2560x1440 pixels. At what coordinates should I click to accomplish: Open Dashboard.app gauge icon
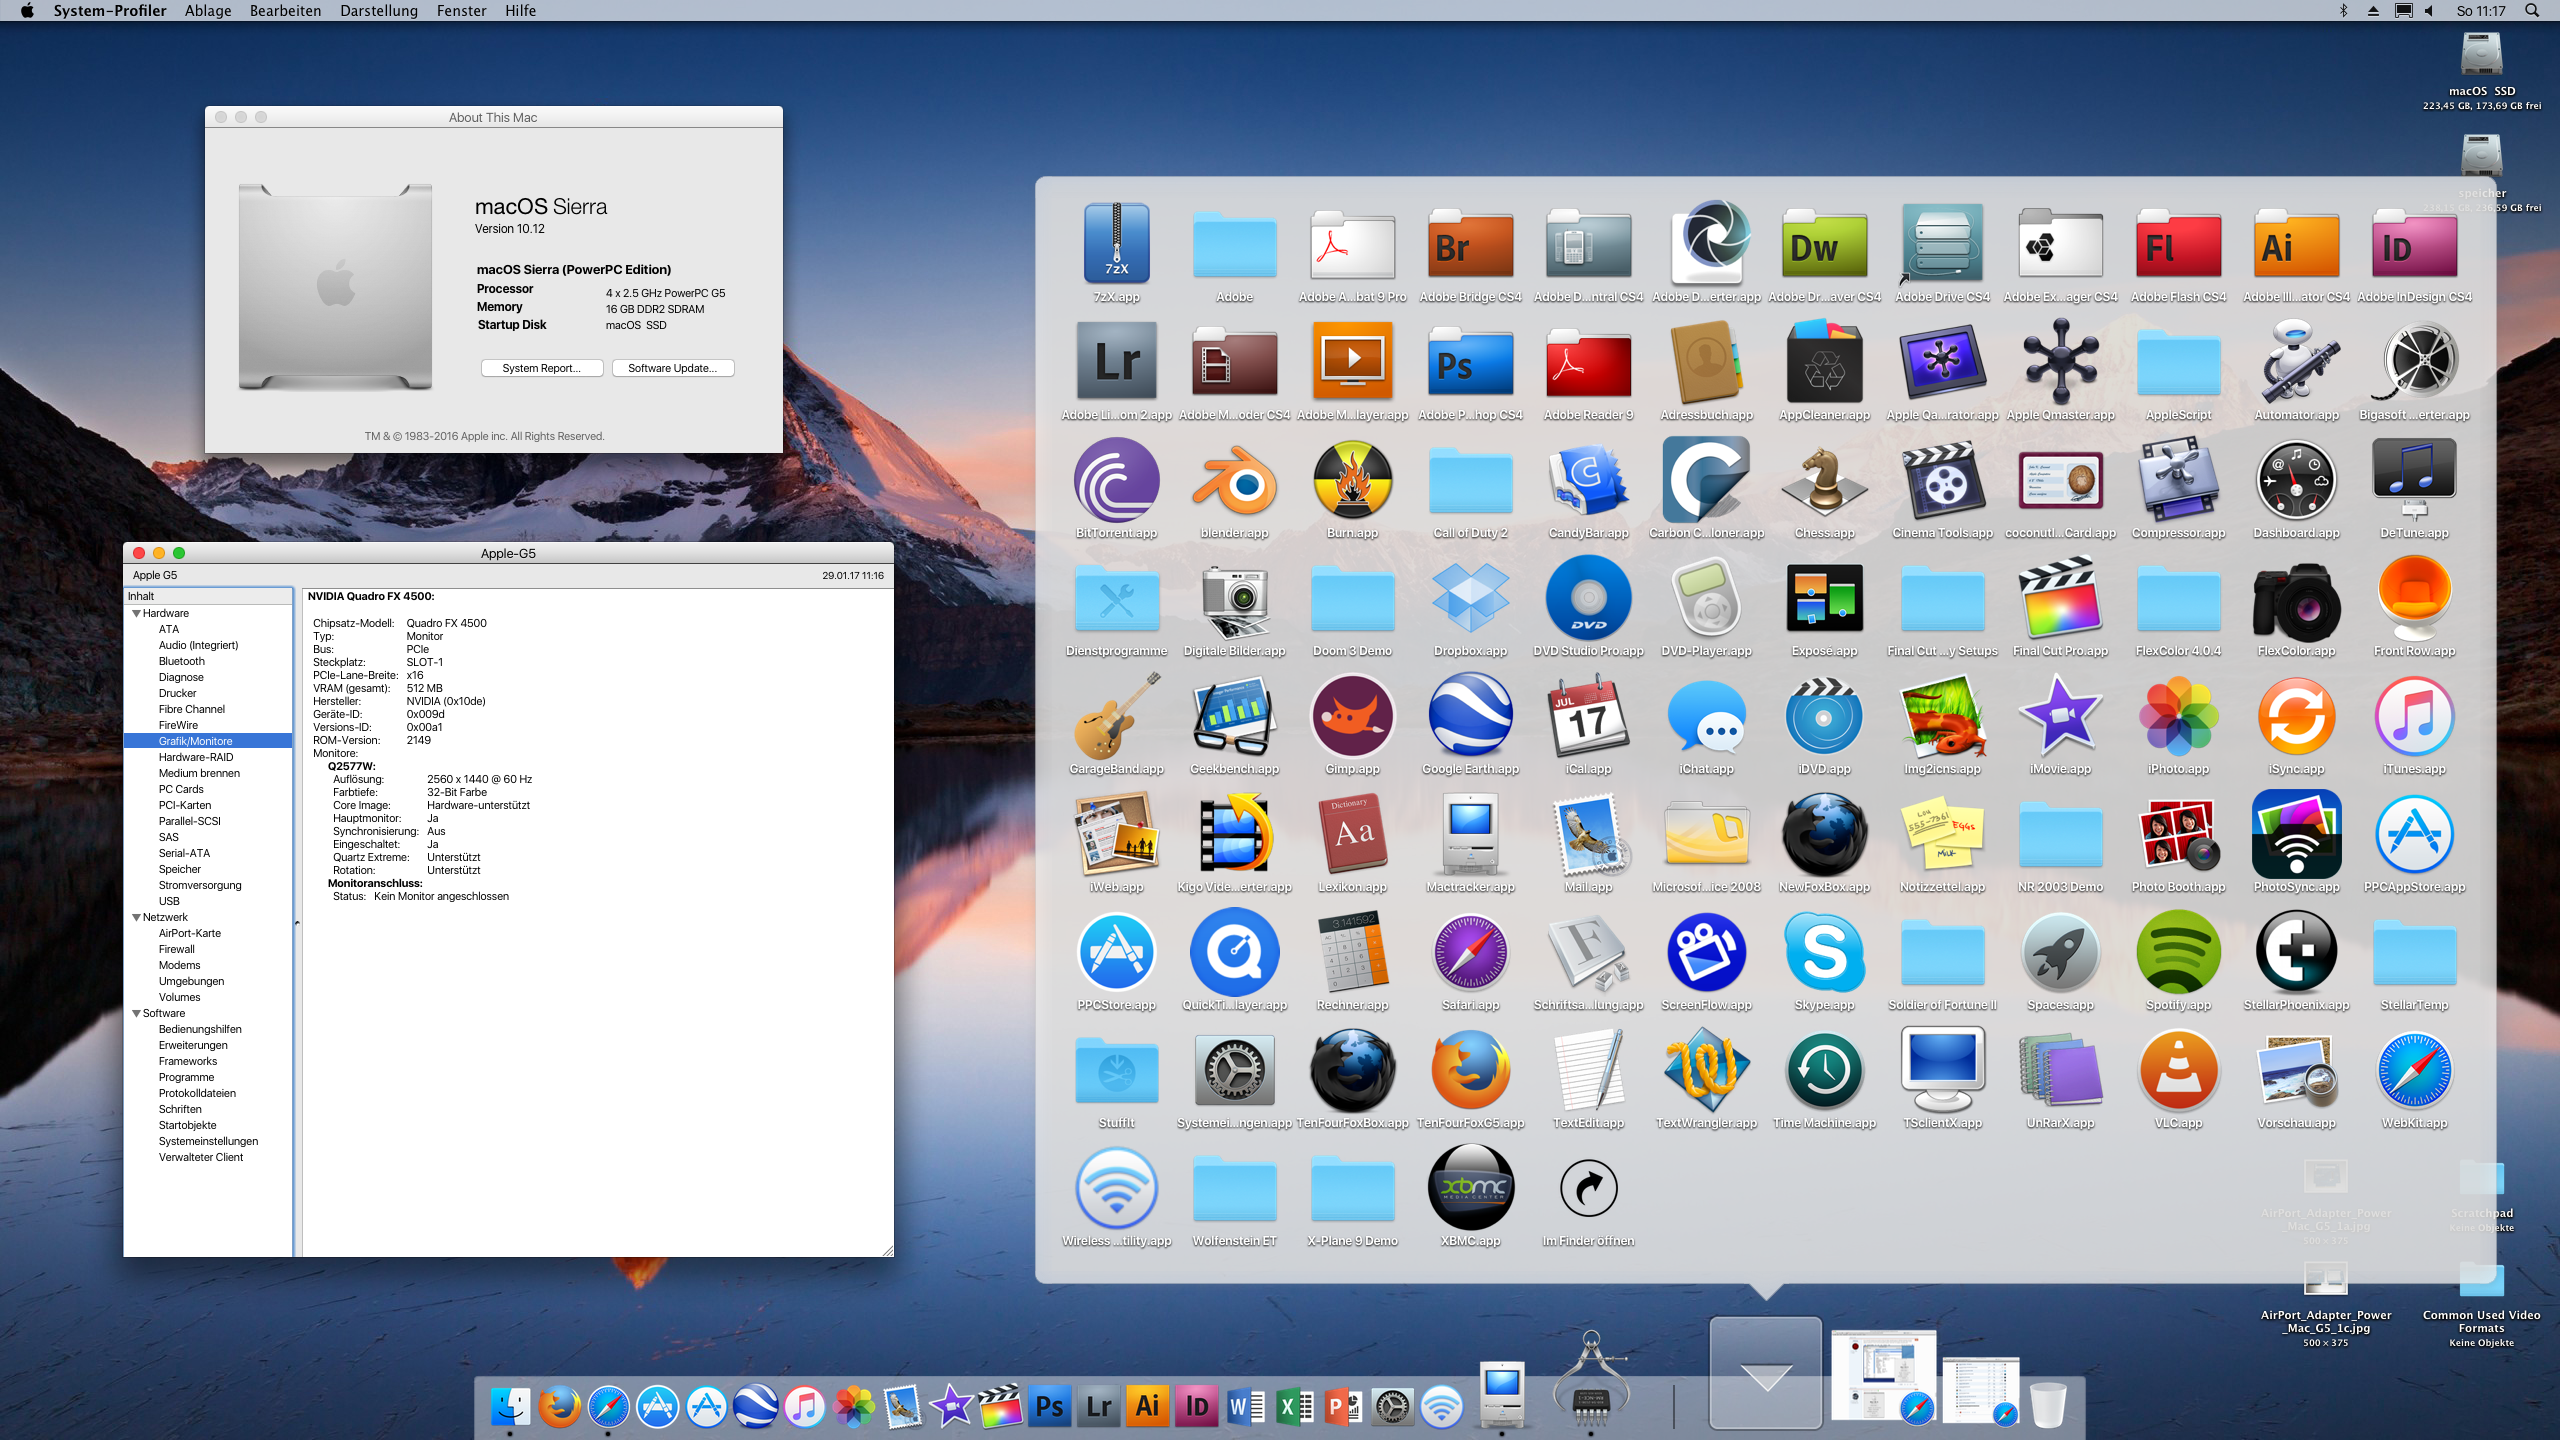point(2296,481)
